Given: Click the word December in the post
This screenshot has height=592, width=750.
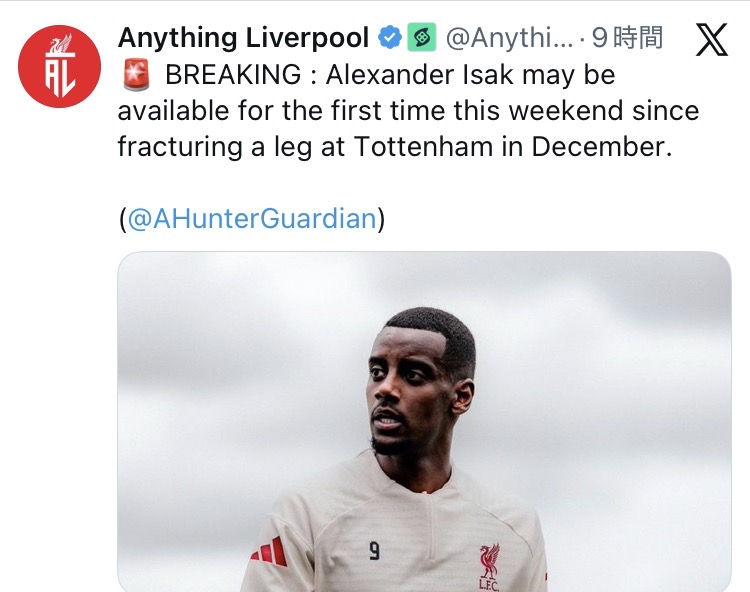Looking at the screenshot, I should point(598,147).
